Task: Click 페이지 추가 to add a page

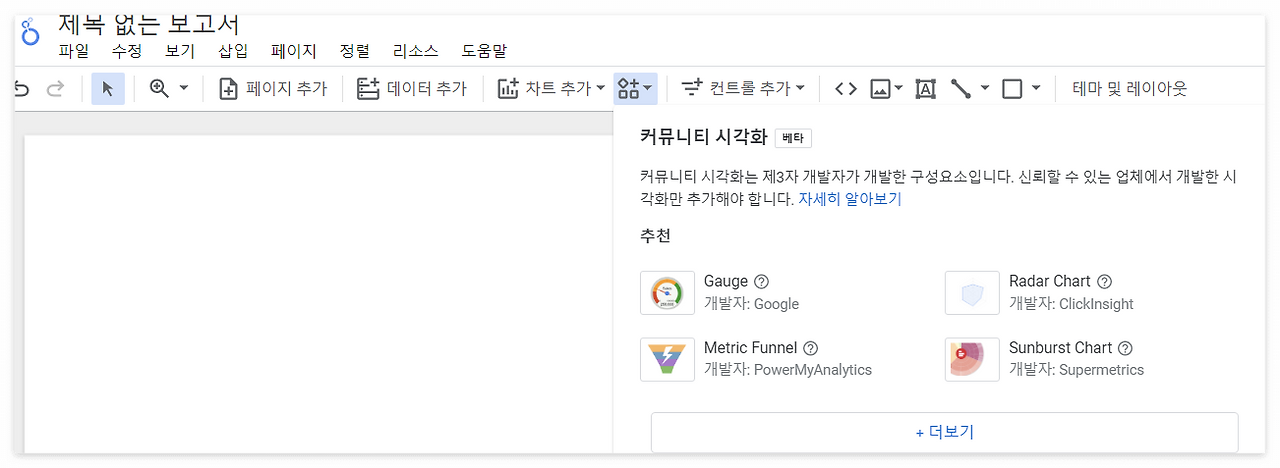Action: point(273,89)
